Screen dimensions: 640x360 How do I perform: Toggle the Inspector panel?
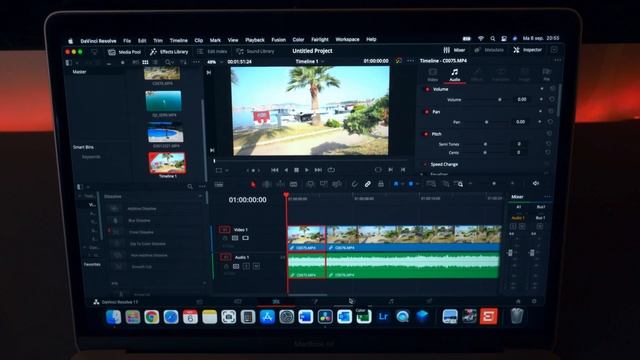click(x=527, y=50)
